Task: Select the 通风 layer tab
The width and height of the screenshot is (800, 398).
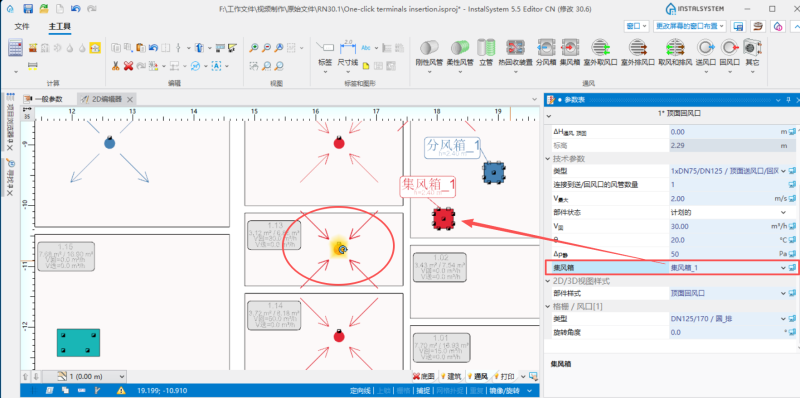Action: tap(478, 377)
